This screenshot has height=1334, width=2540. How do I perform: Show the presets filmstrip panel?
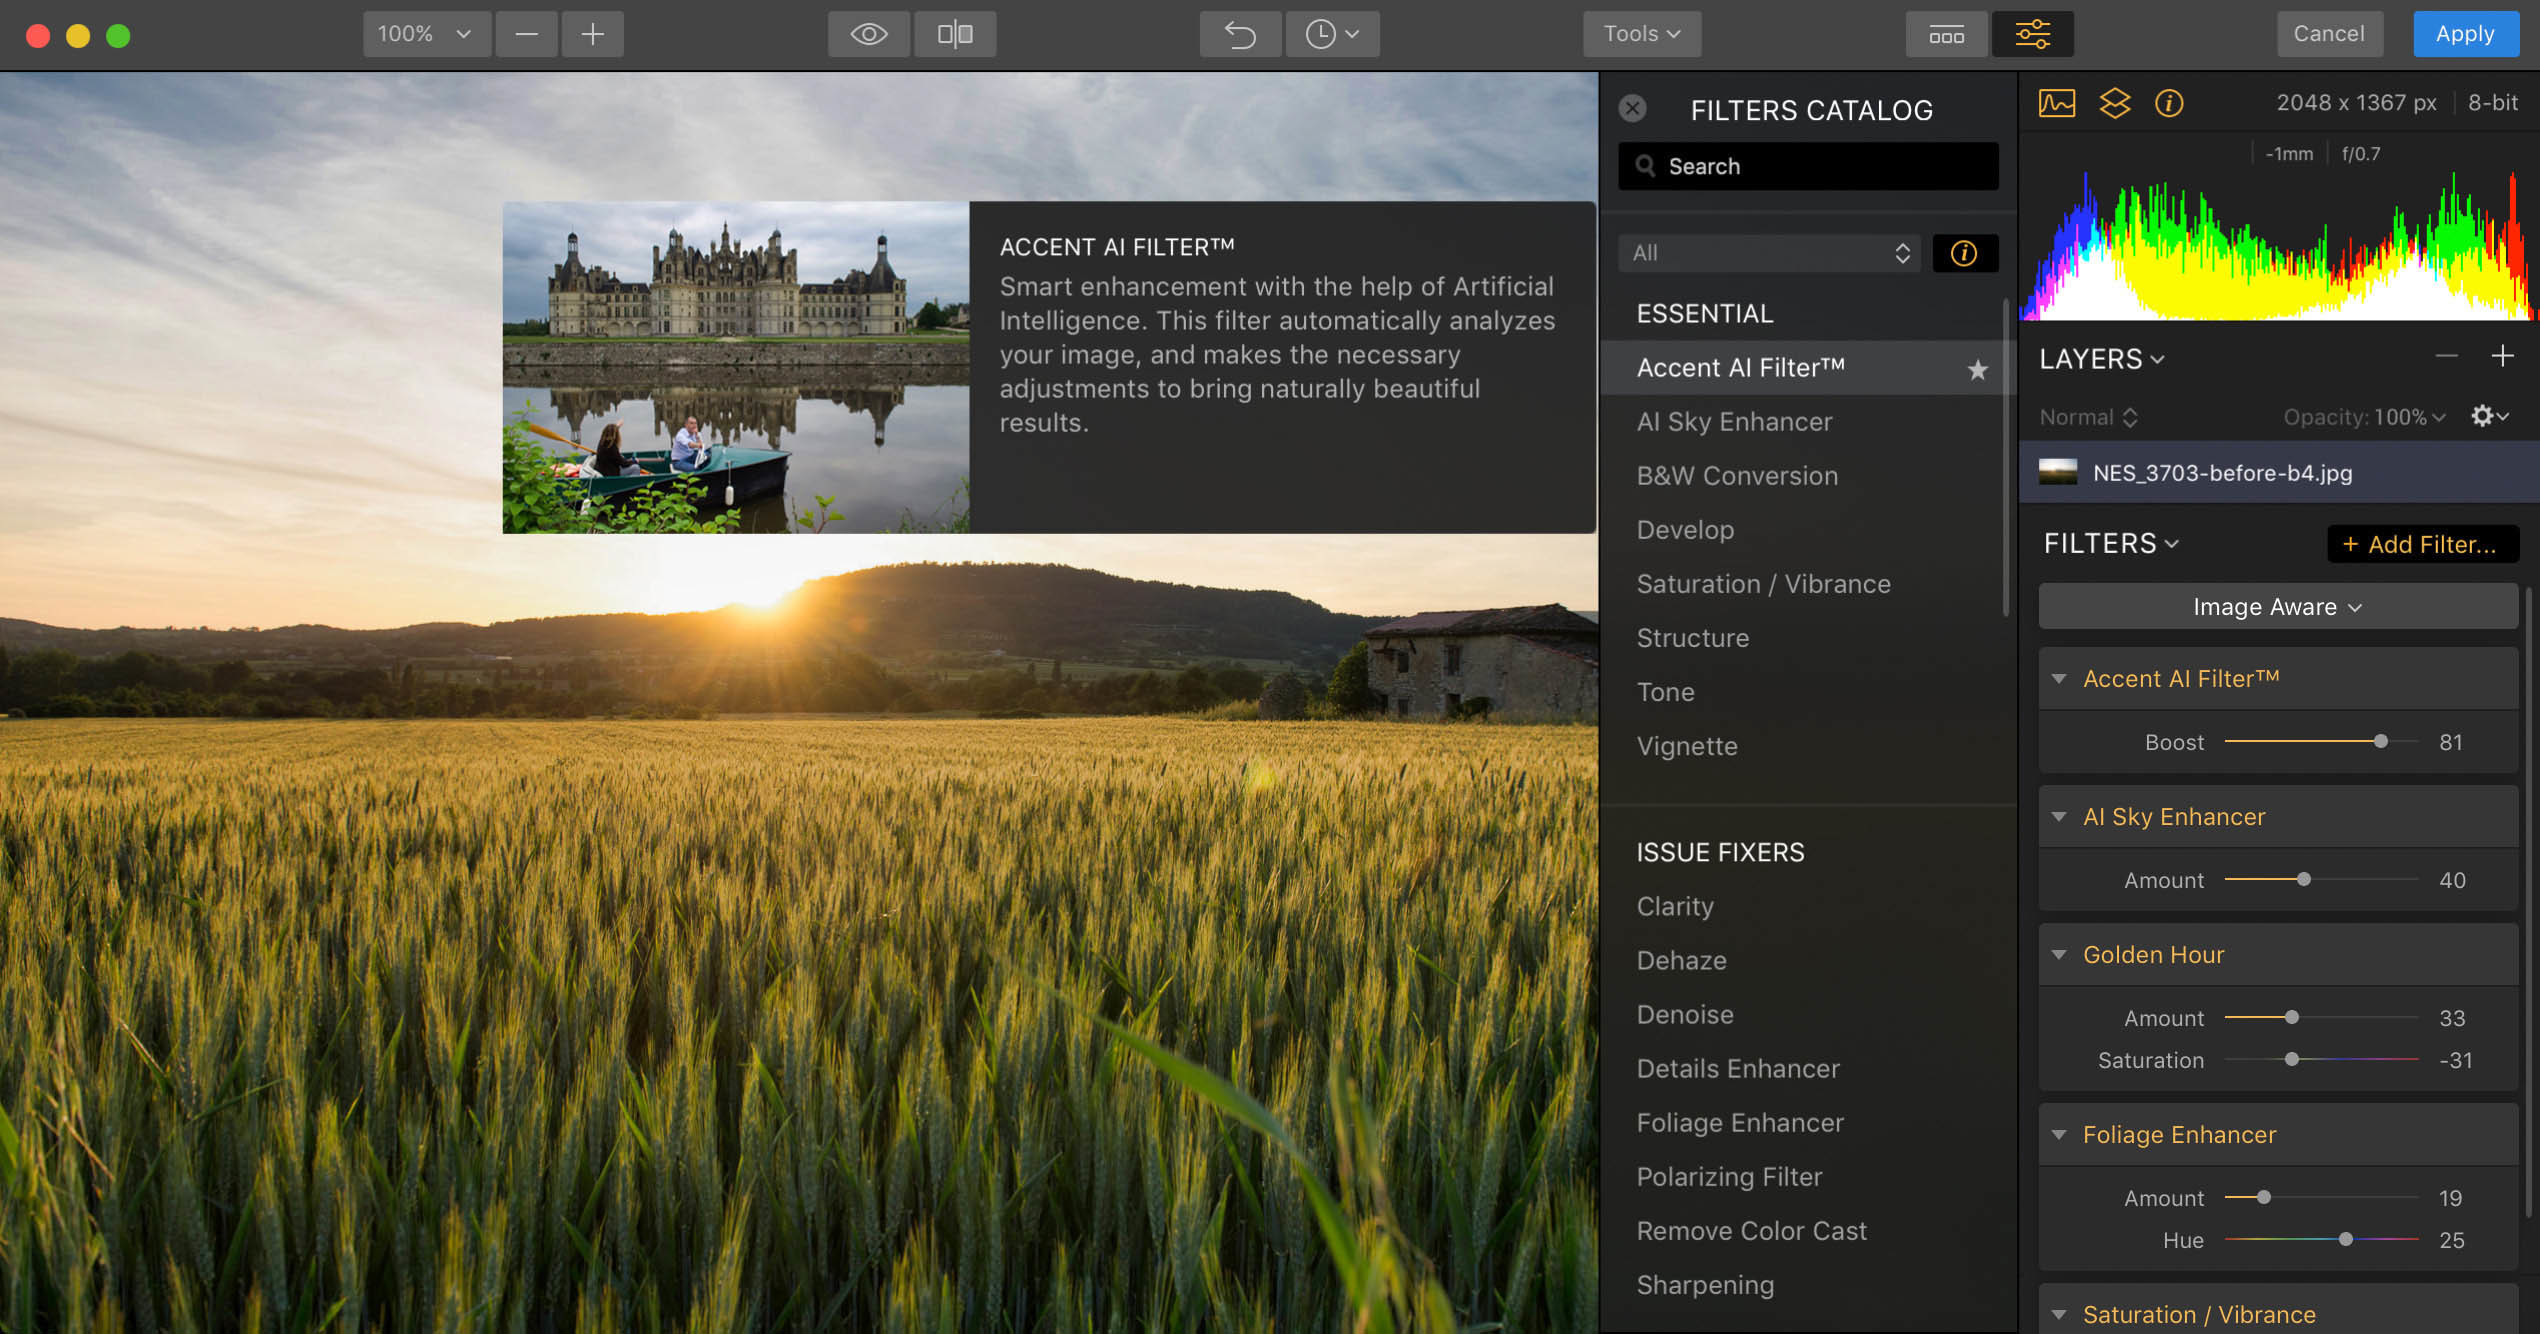tap(1945, 34)
